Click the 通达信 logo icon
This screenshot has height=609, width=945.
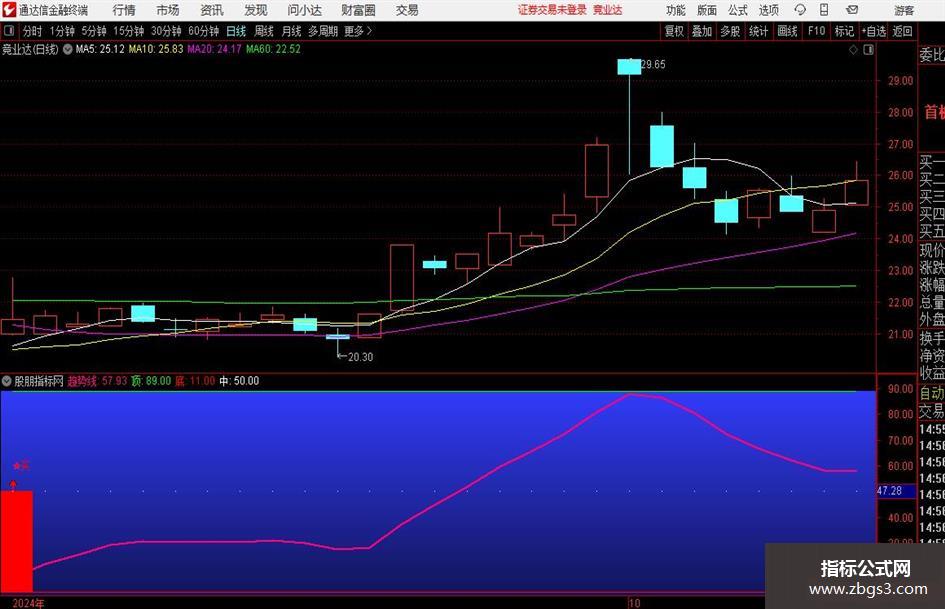9,10
